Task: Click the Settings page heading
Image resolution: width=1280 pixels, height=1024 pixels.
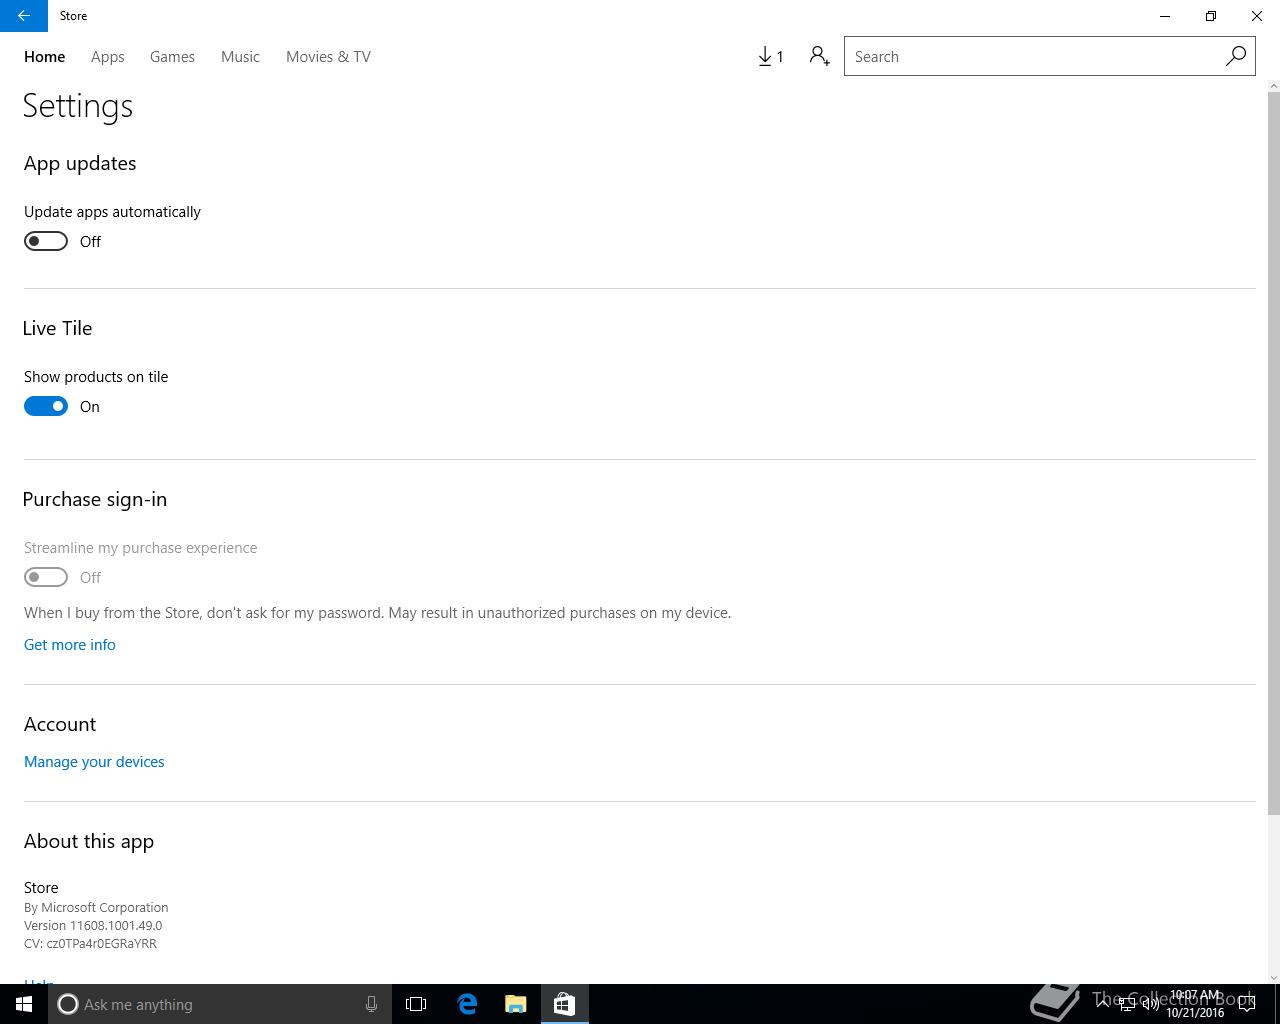Action: (x=78, y=107)
